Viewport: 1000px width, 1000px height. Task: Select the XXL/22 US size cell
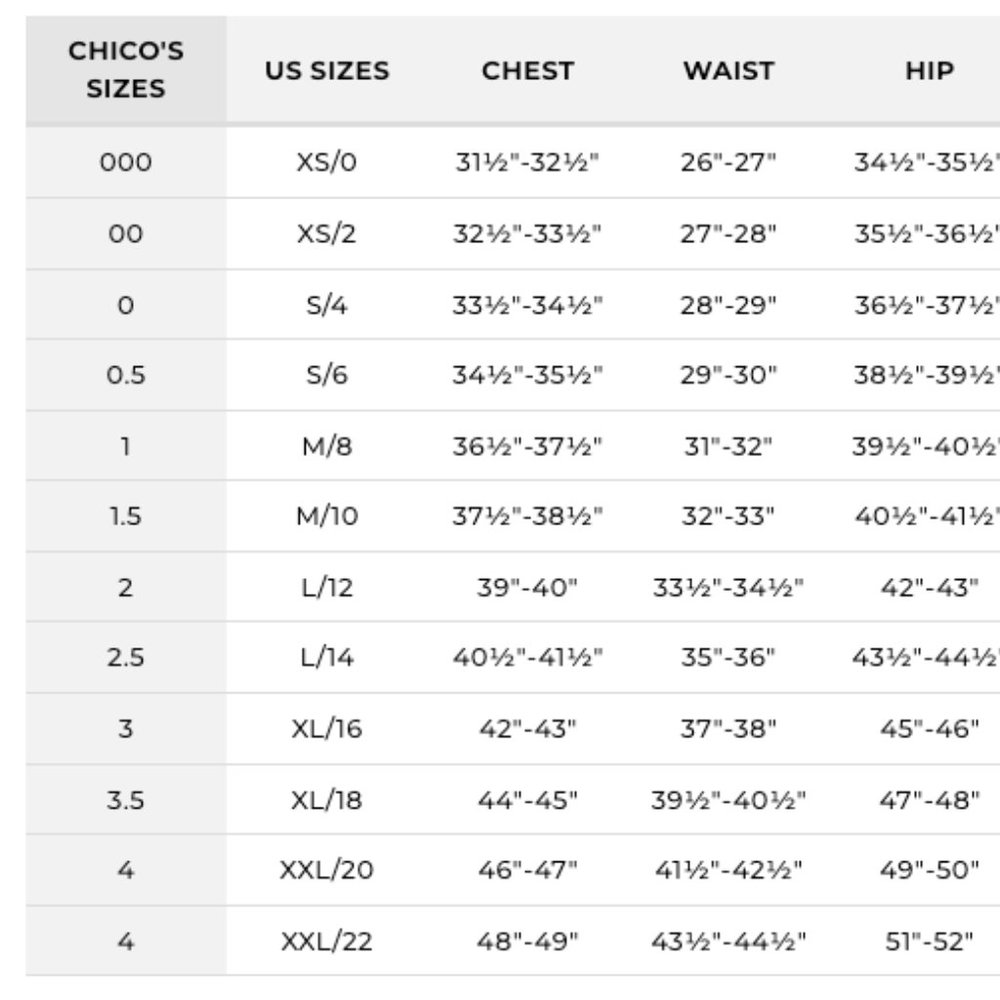click(x=327, y=941)
